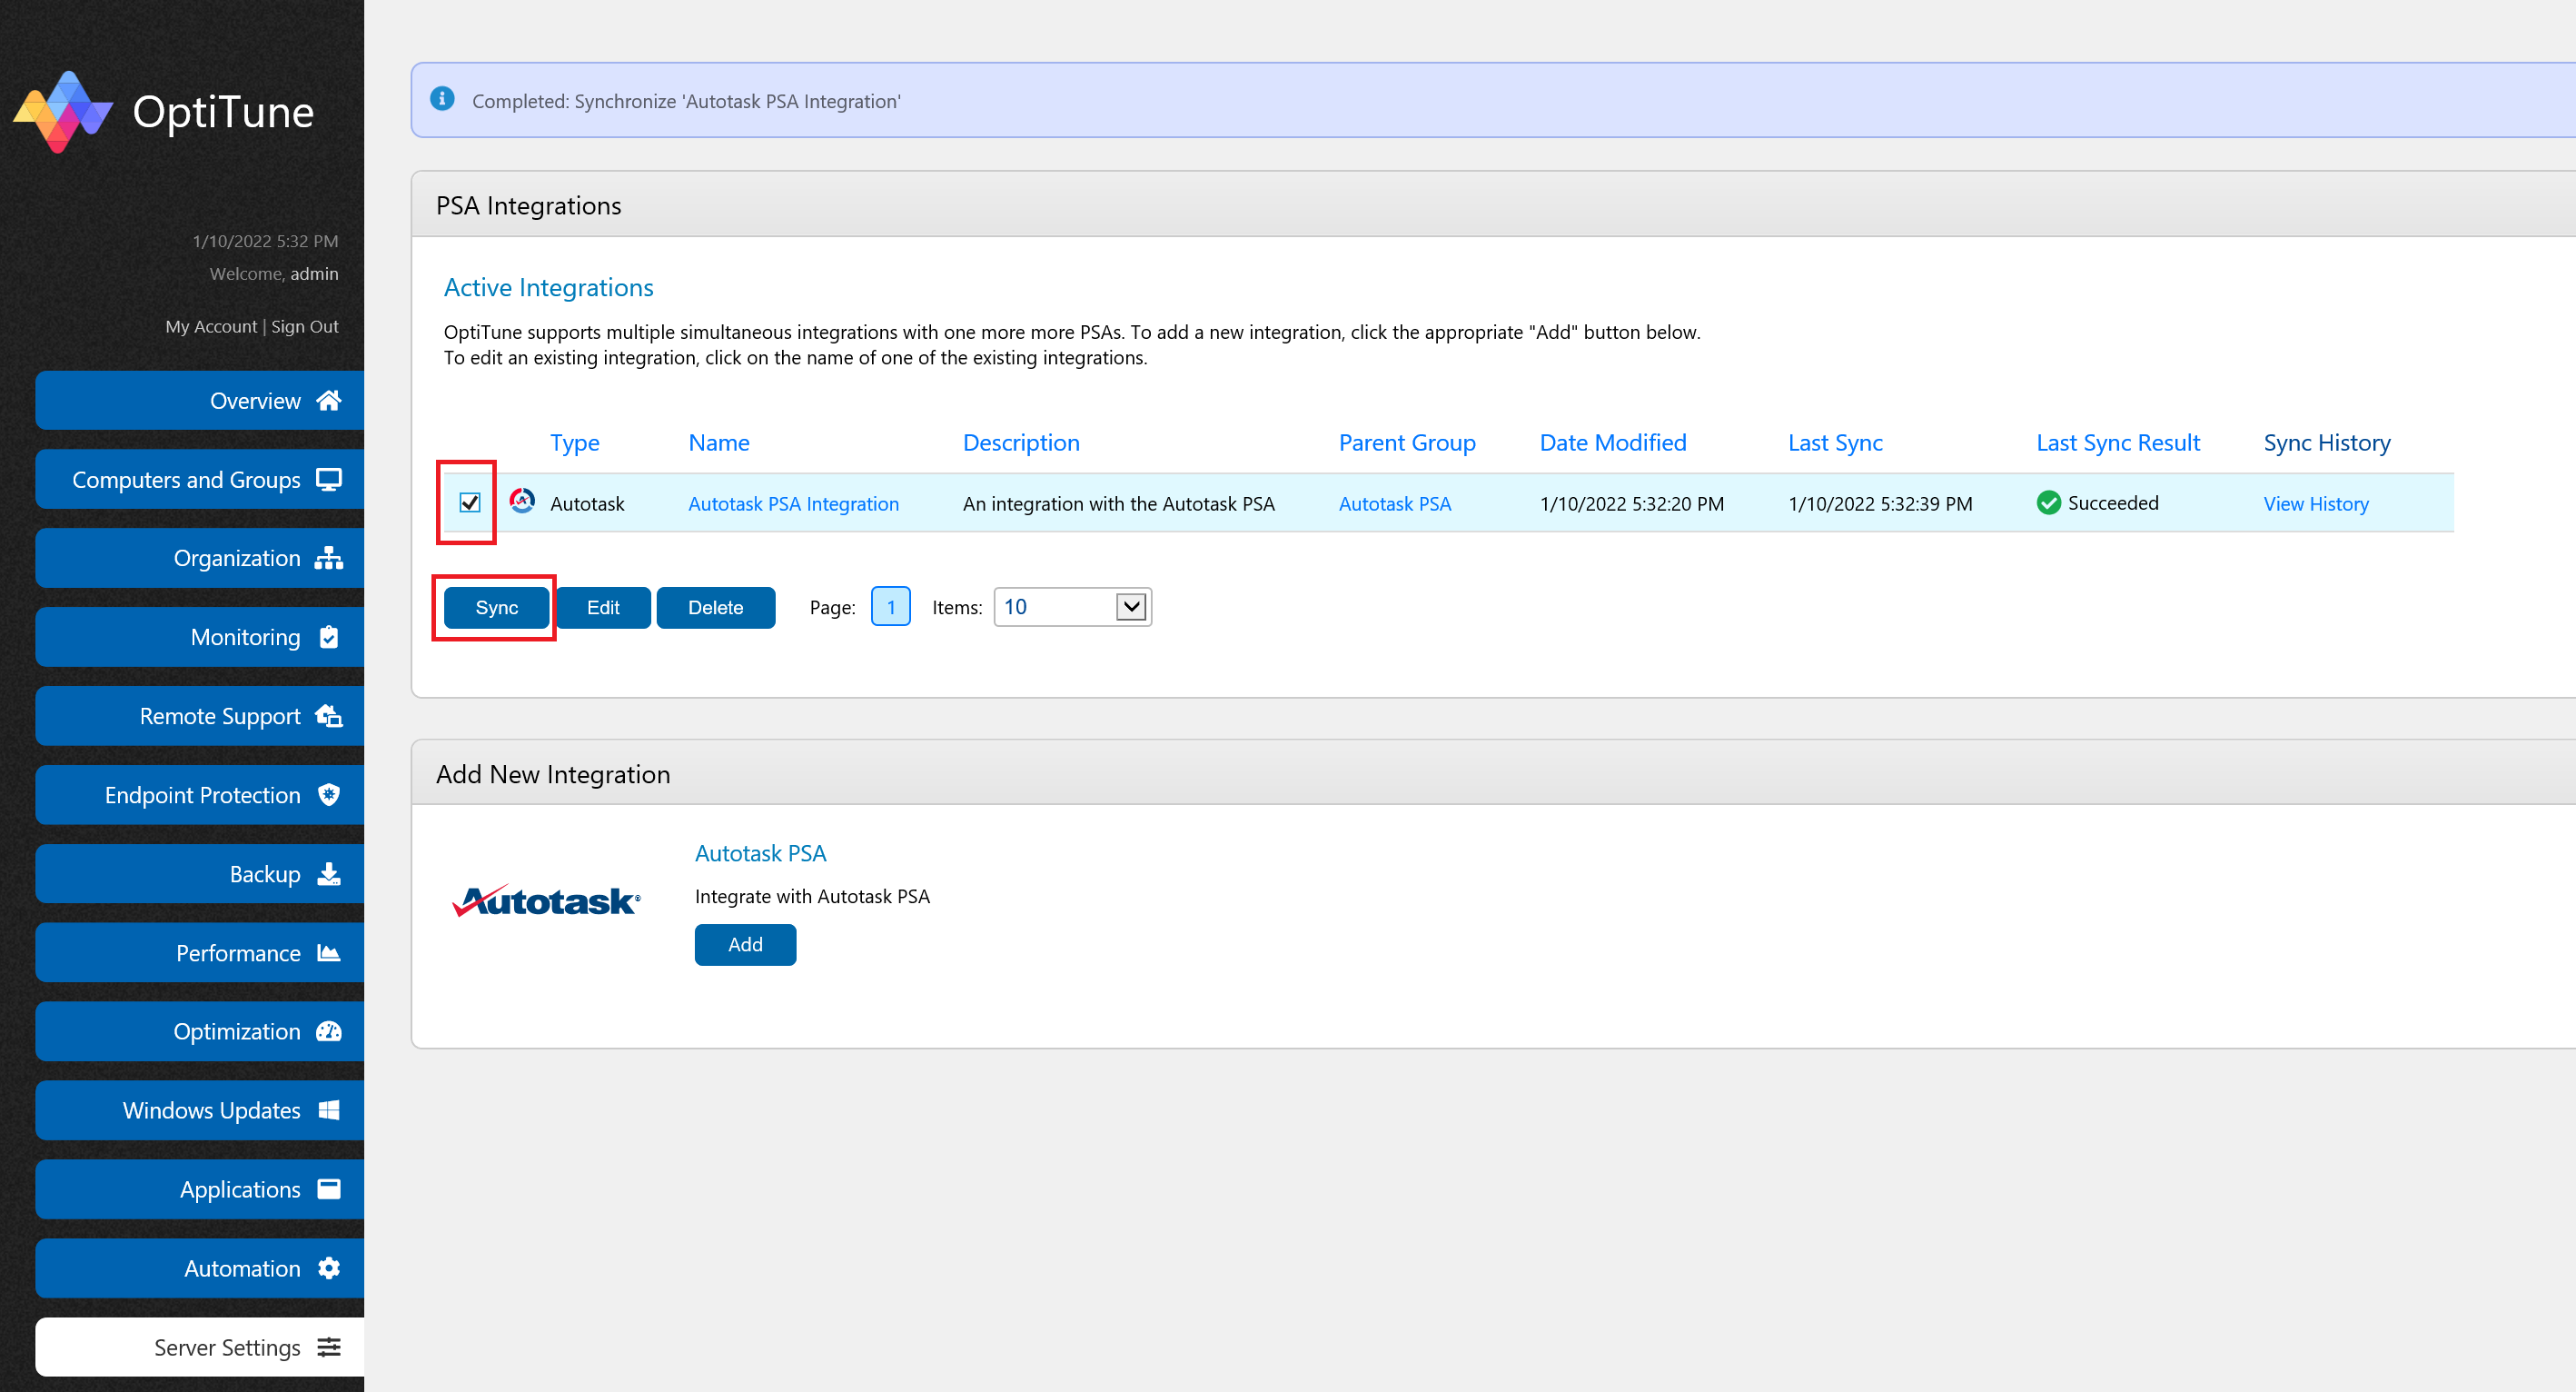Click the 'Completed: Synchronize' banner message
Image resolution: width=2576 pixels, height=1392 pixels.
click(686, 101)
